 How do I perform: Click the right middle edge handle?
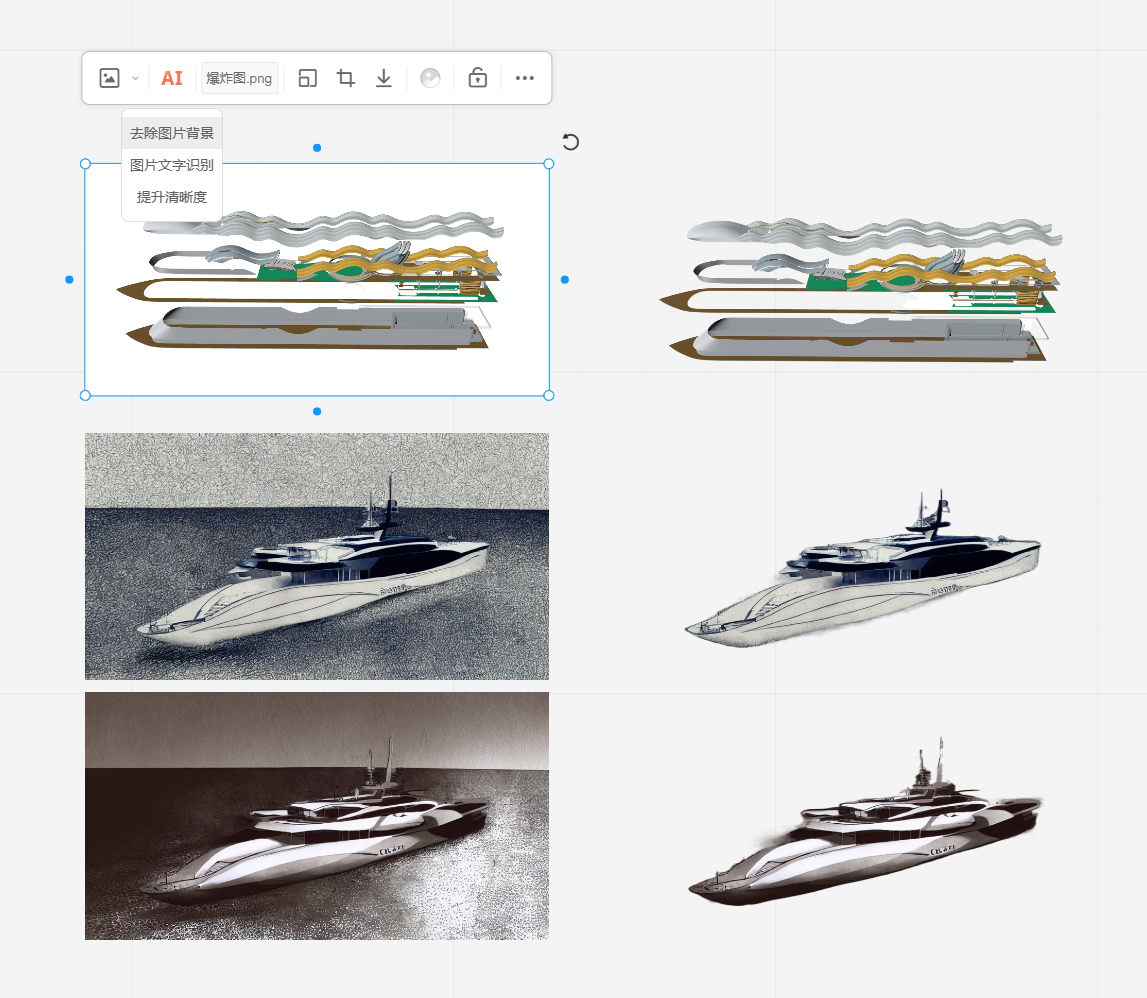click(x=565, y=279)
